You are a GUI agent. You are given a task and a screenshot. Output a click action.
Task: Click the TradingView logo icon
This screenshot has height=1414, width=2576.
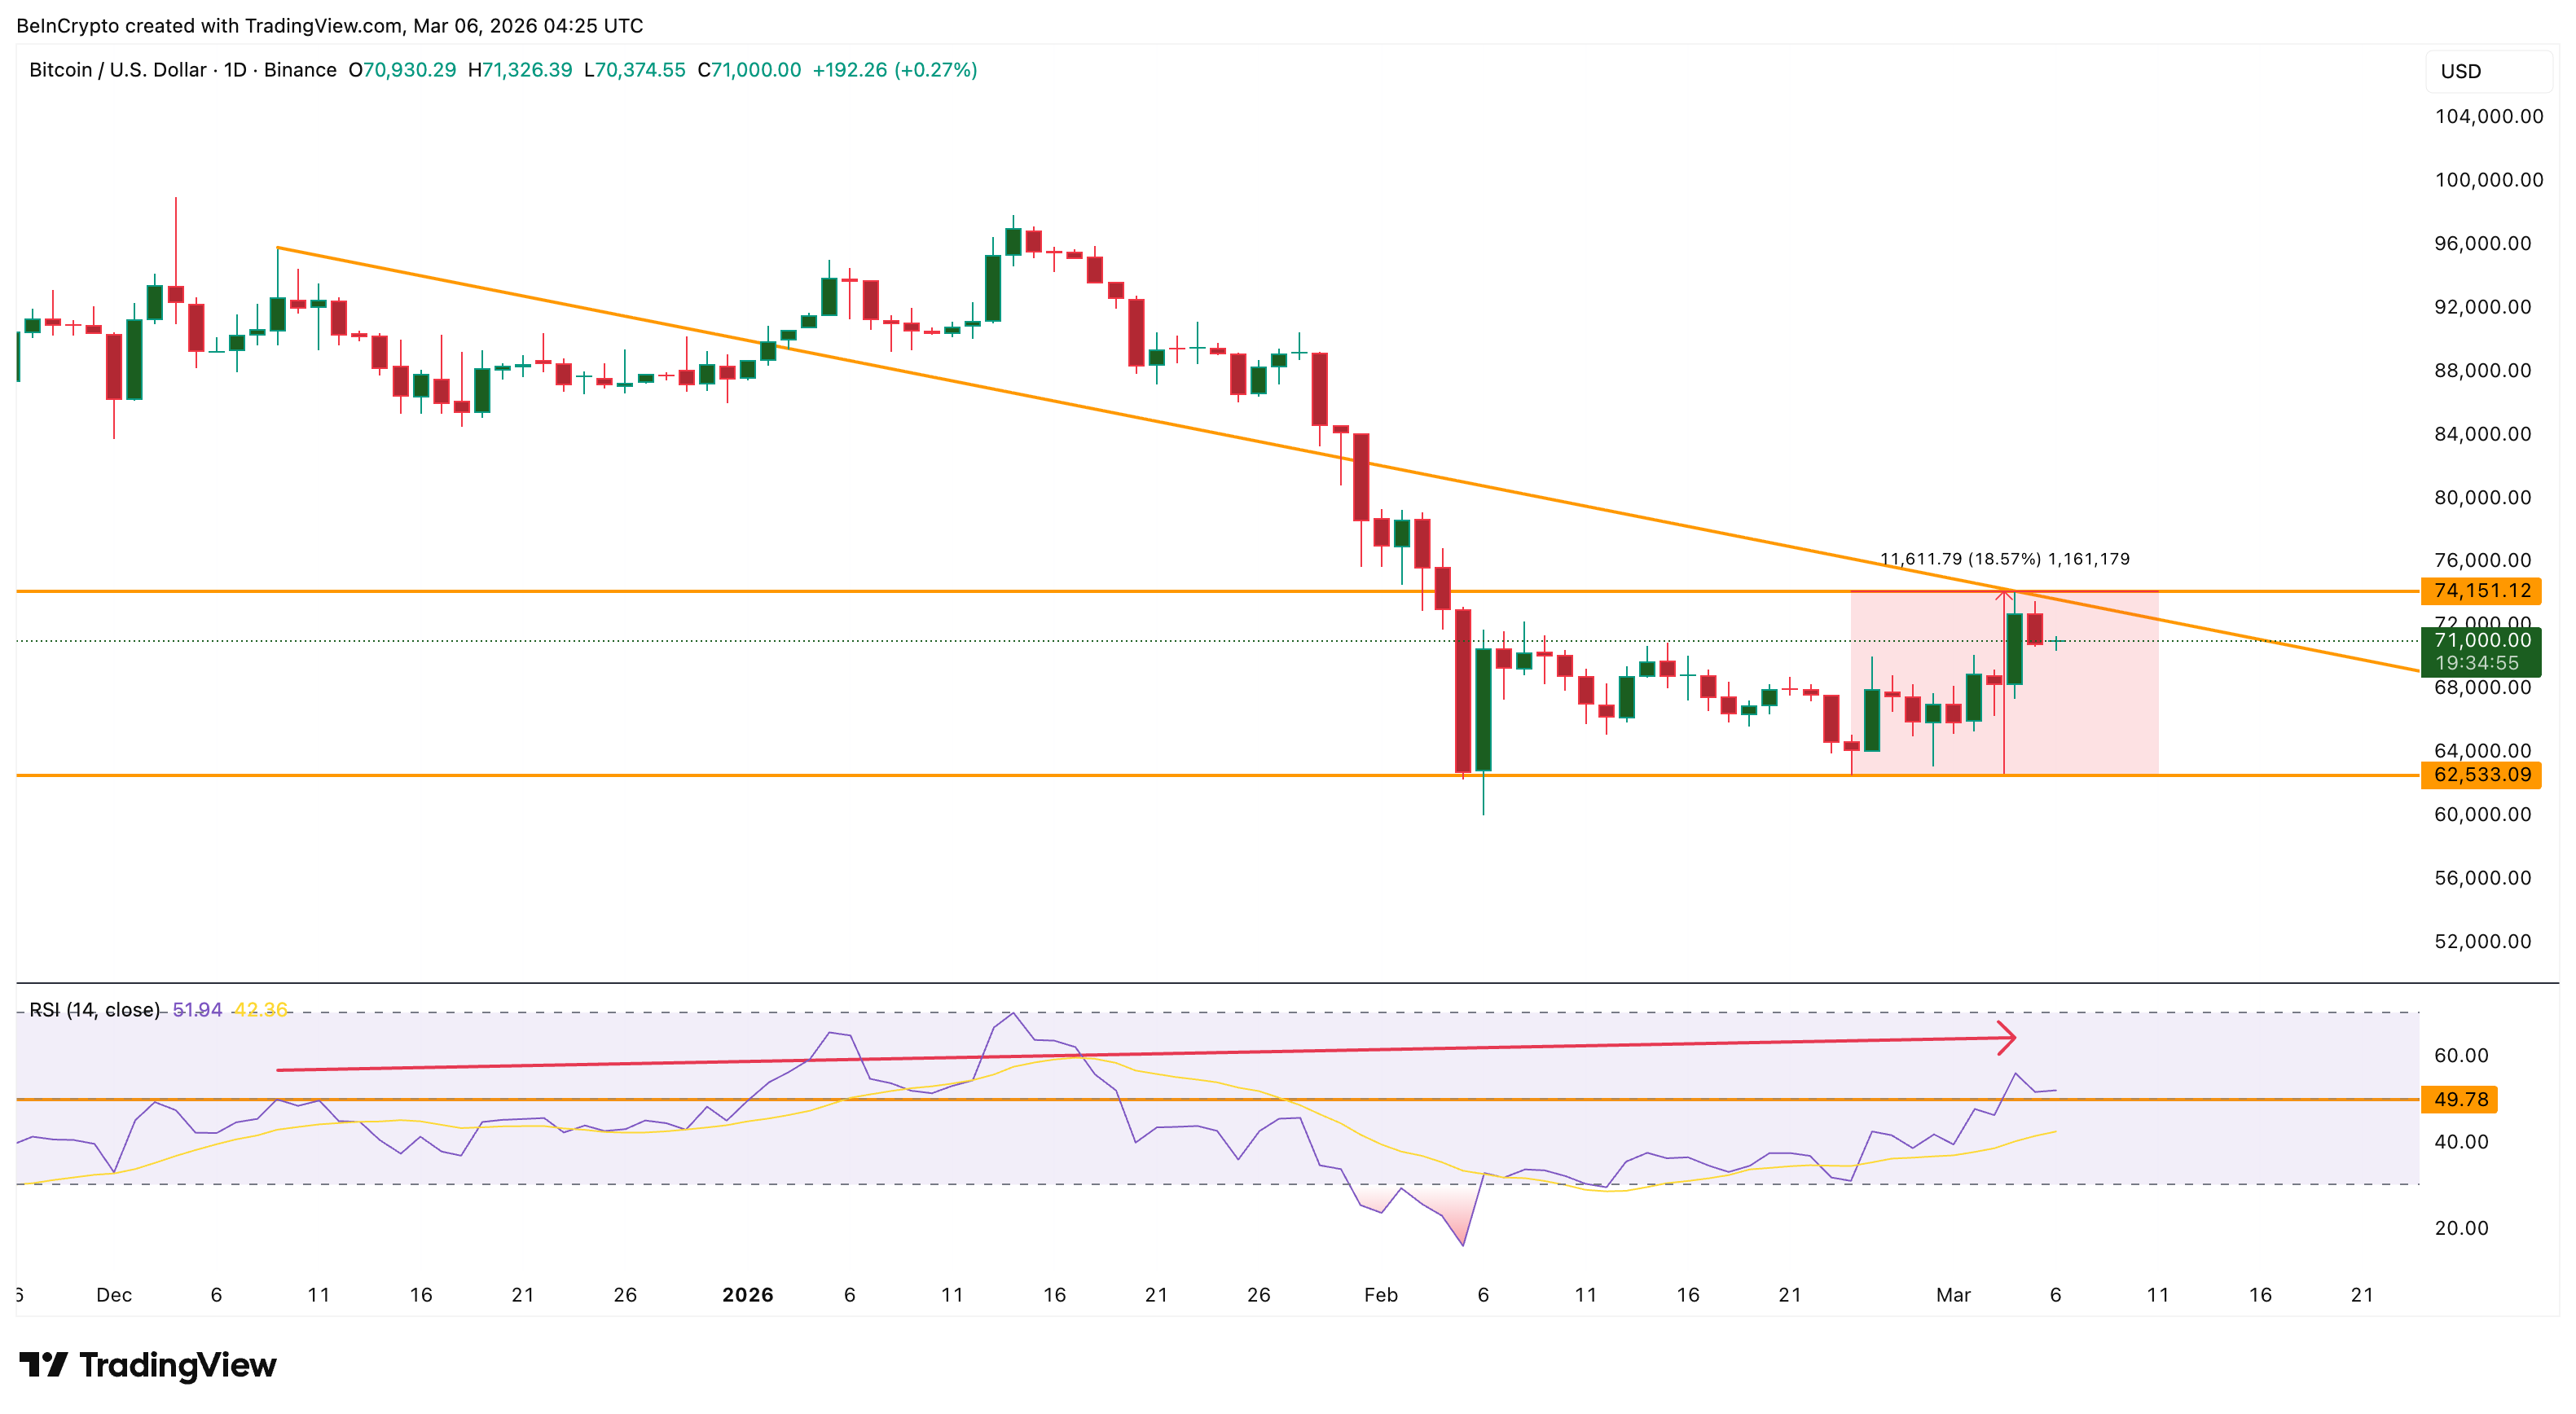(42, 1364)
